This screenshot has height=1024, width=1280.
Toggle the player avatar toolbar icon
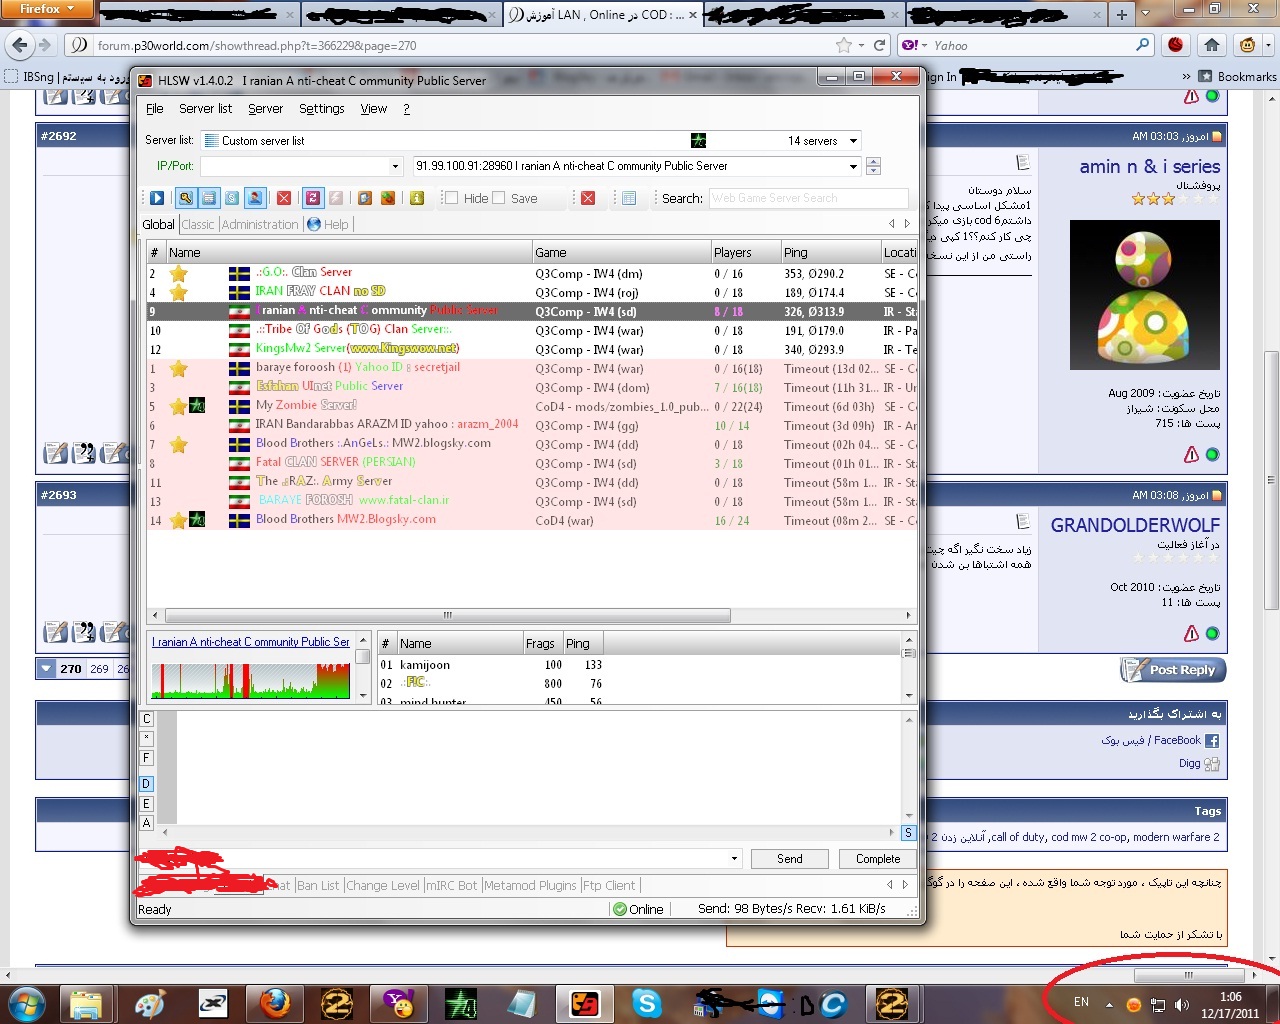255,198
